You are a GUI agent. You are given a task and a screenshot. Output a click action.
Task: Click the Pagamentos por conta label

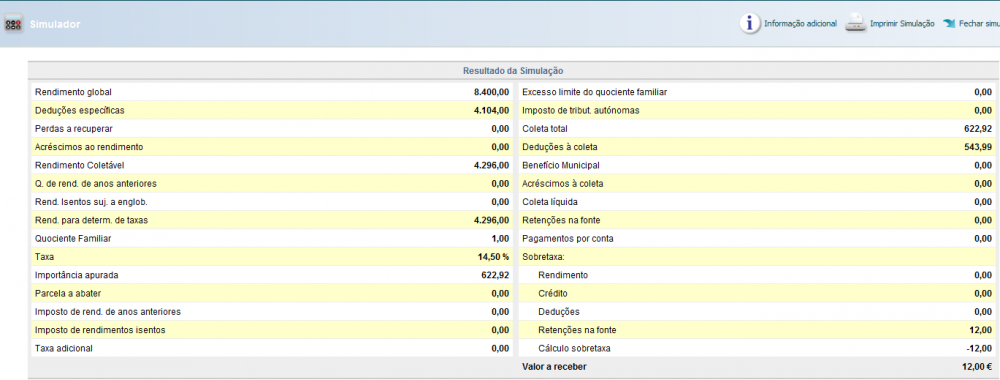point(568,238)
